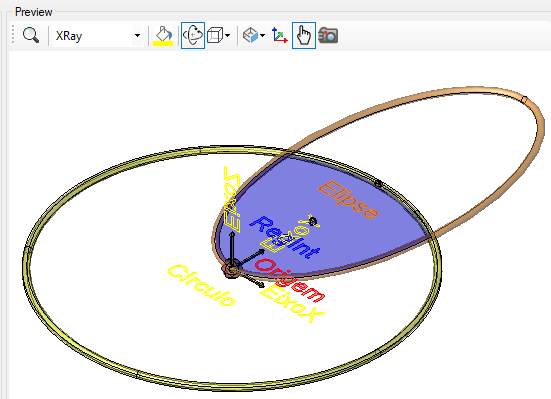
Task: Open the orientation dropdown arrow
Action: 262,36
